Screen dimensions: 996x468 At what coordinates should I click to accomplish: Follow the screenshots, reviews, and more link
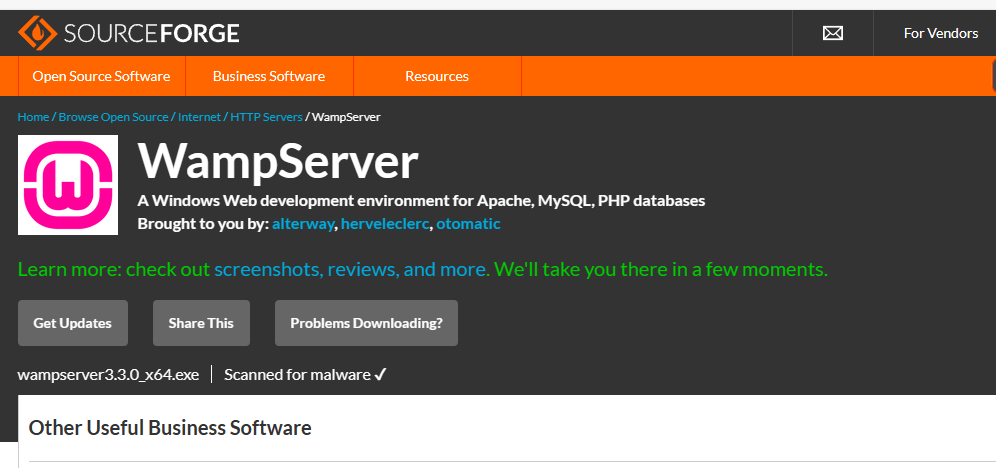click(351, 269)
